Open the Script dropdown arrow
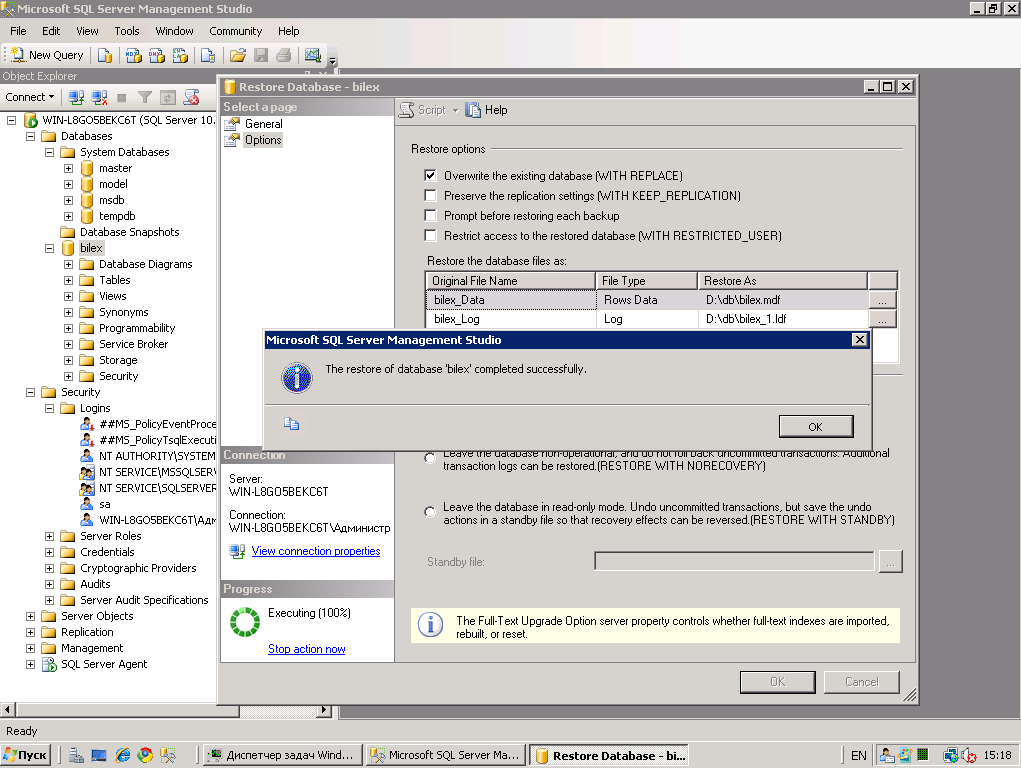 click(455, 110)
